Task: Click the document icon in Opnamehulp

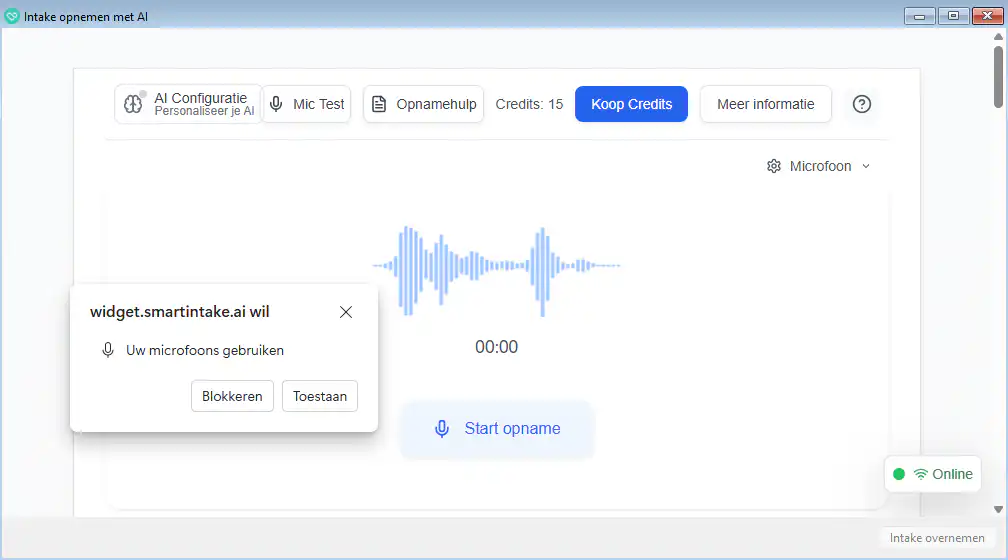Action: pos(379,104)
